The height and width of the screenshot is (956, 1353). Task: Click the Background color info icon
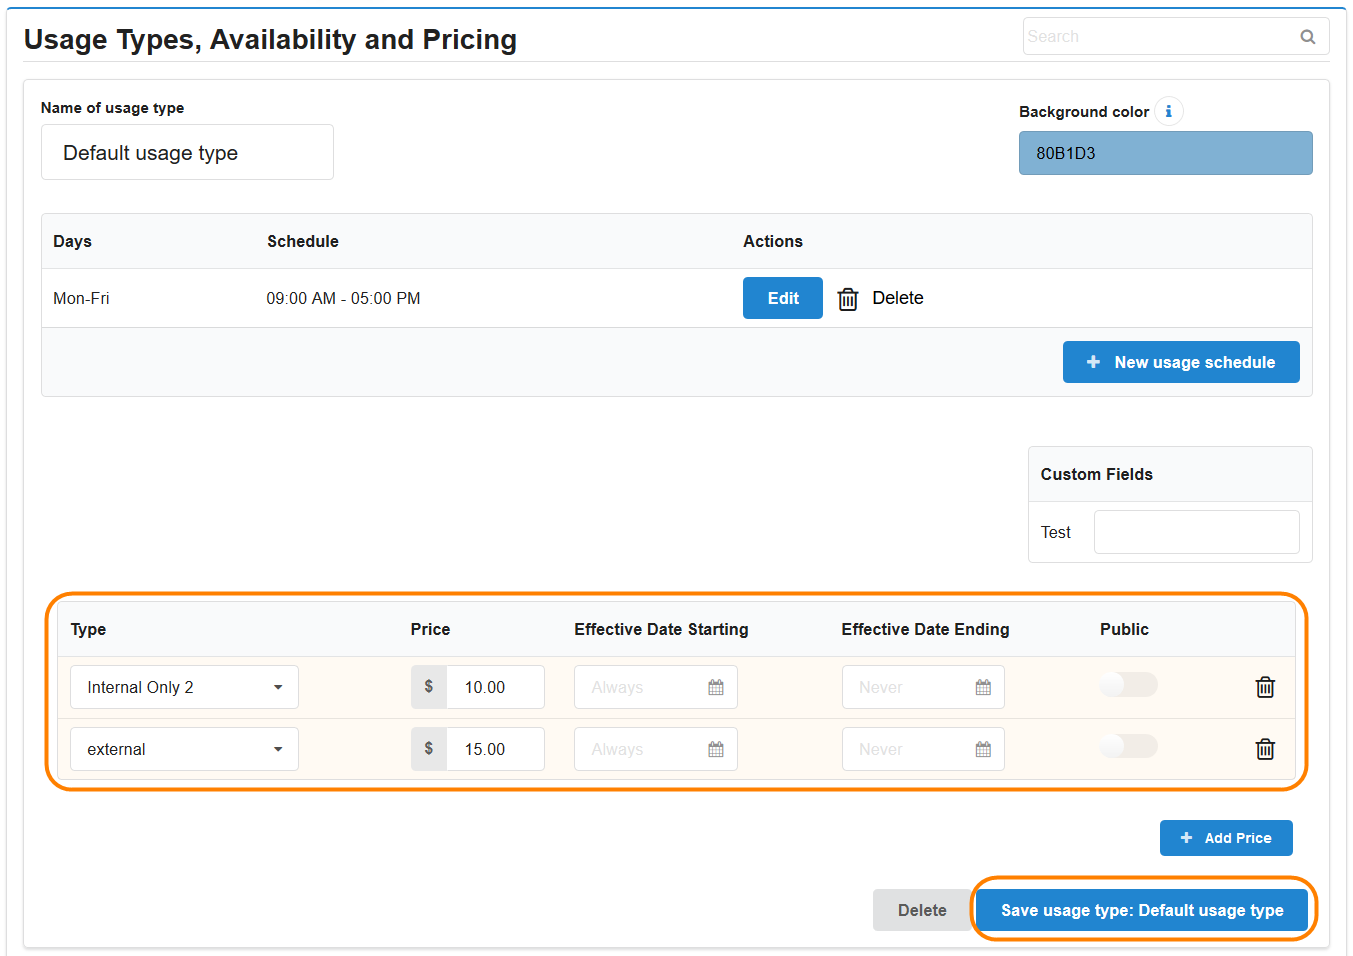1168,111
